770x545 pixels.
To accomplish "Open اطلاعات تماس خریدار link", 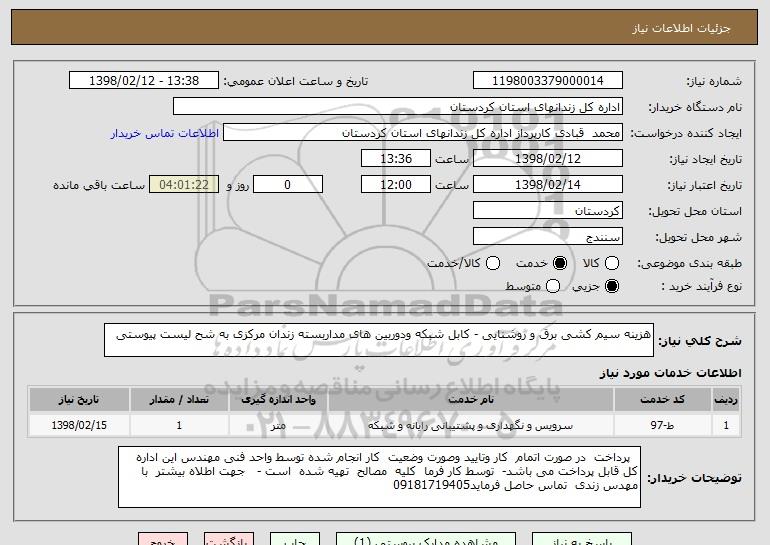I will [165, 133].
